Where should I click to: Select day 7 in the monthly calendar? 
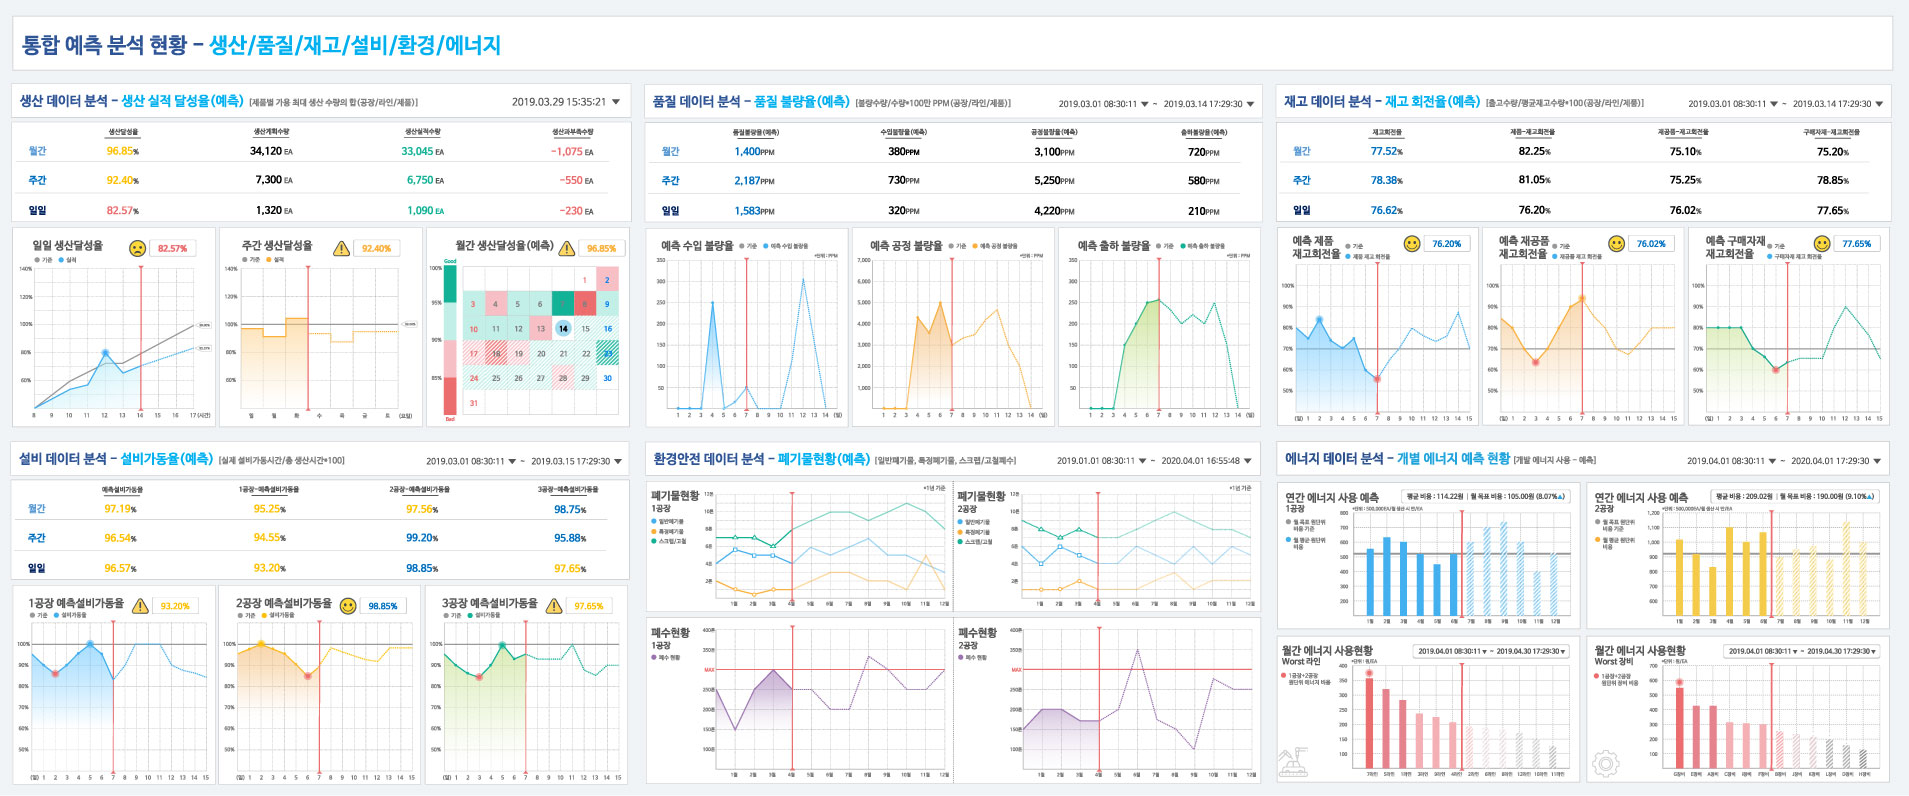[563, 304]
